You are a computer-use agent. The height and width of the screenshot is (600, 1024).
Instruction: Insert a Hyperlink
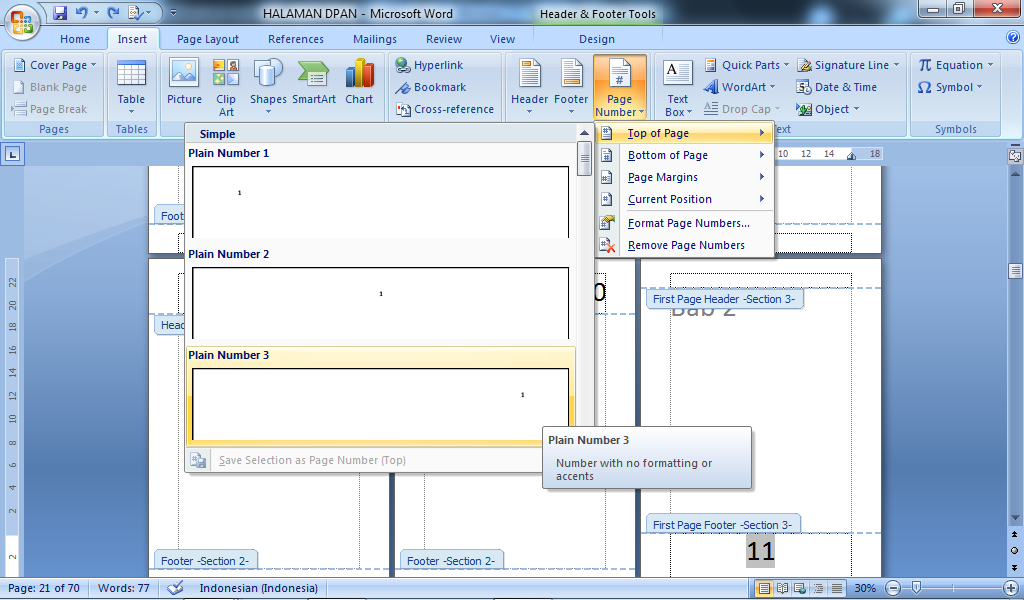430,65
